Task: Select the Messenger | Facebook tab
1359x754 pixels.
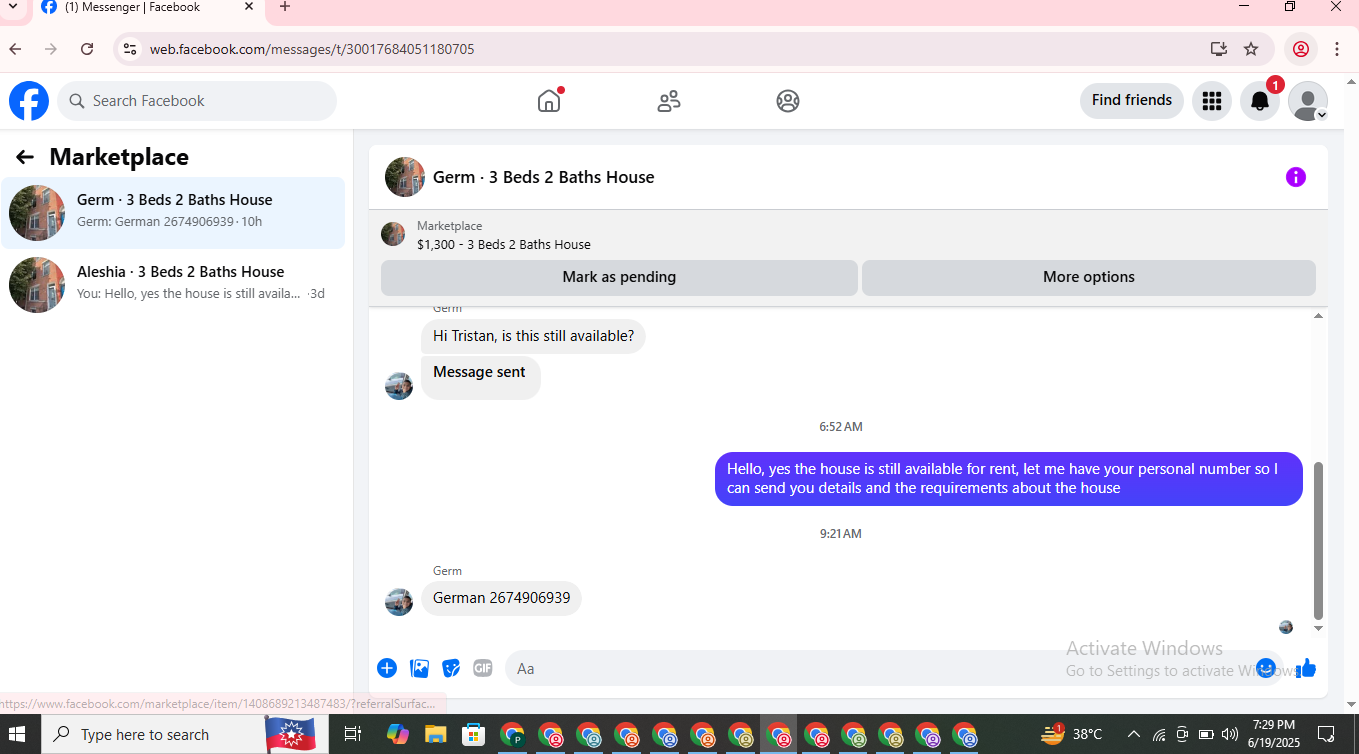Action: (148, 8)
